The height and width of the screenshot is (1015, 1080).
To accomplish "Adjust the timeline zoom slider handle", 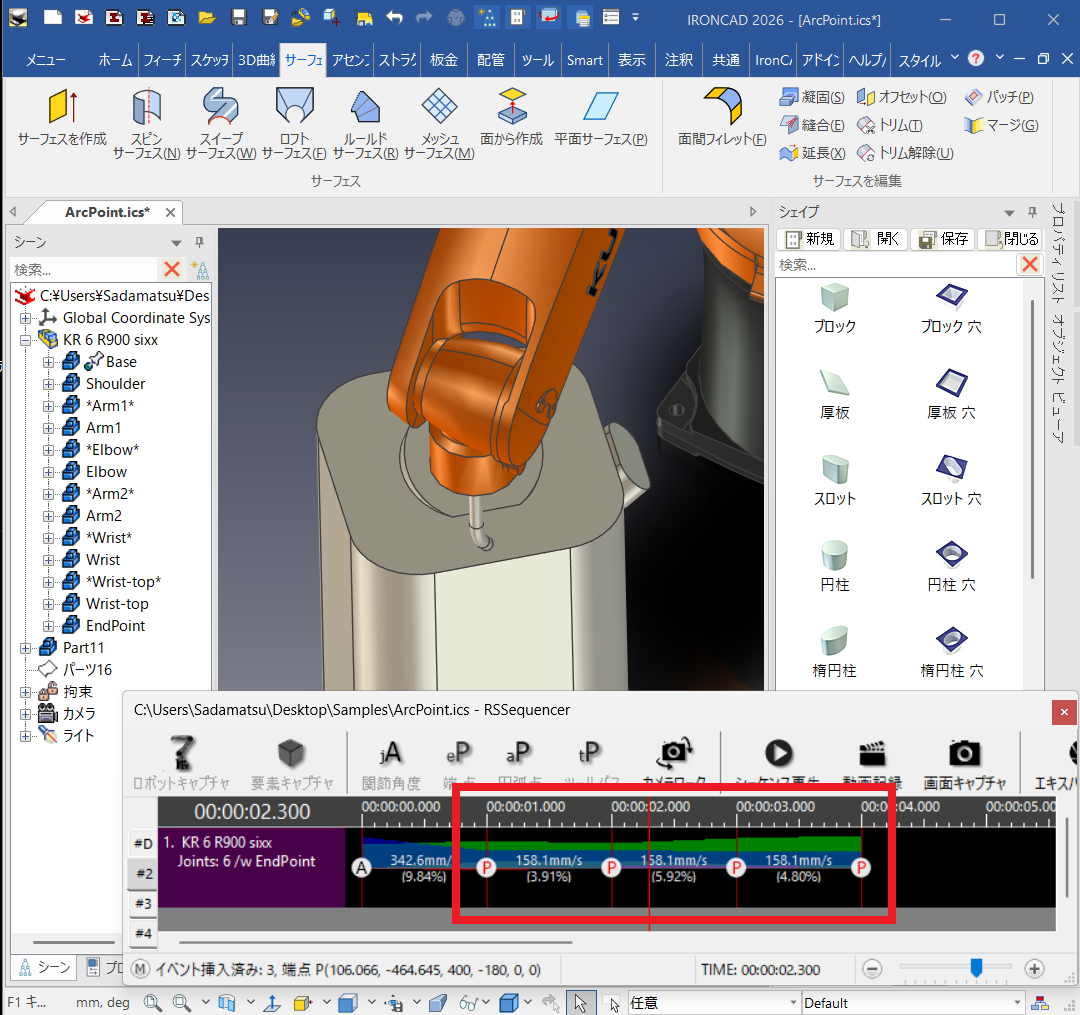I will coord(976,968).
